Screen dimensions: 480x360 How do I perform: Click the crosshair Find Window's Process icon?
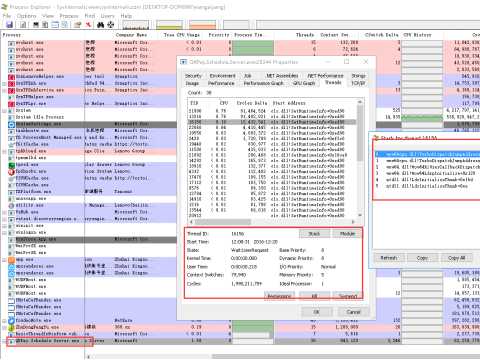(x=111, y=25)
